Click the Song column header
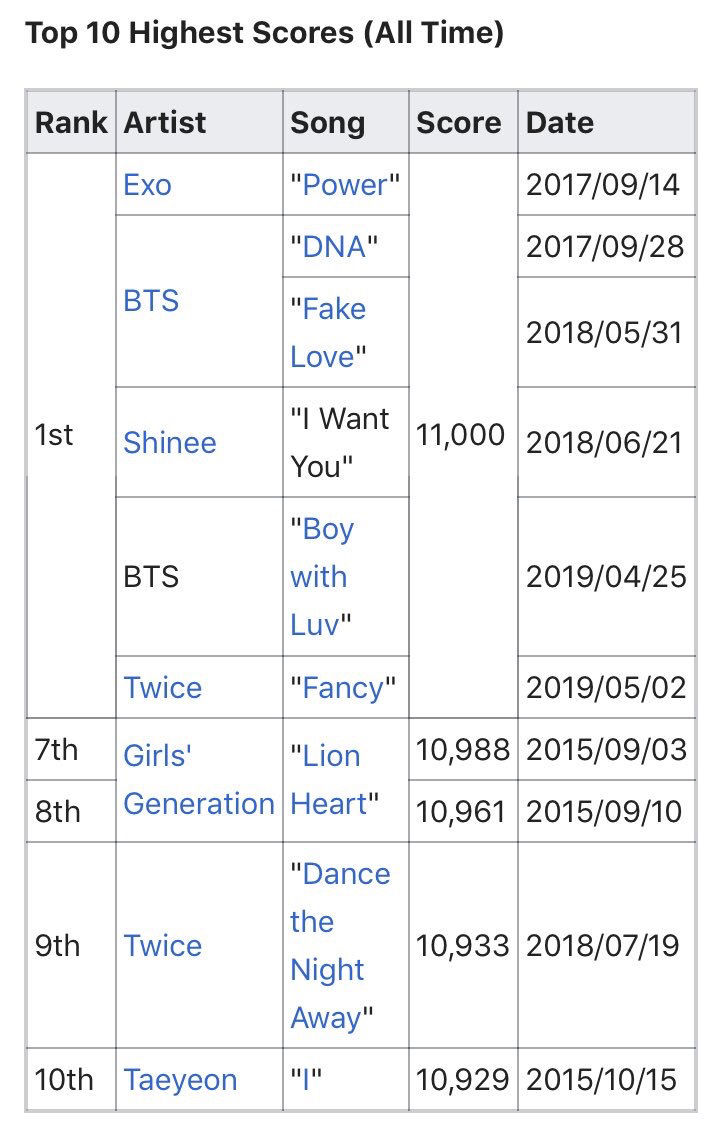This screenshot has width=725, height=1130. tap(327, 123)
